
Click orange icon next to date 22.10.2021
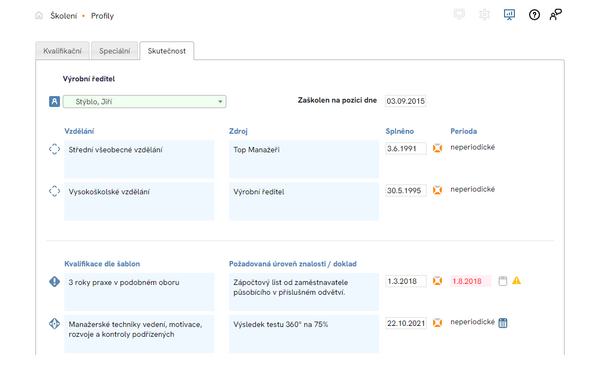(x=437, y=323)
